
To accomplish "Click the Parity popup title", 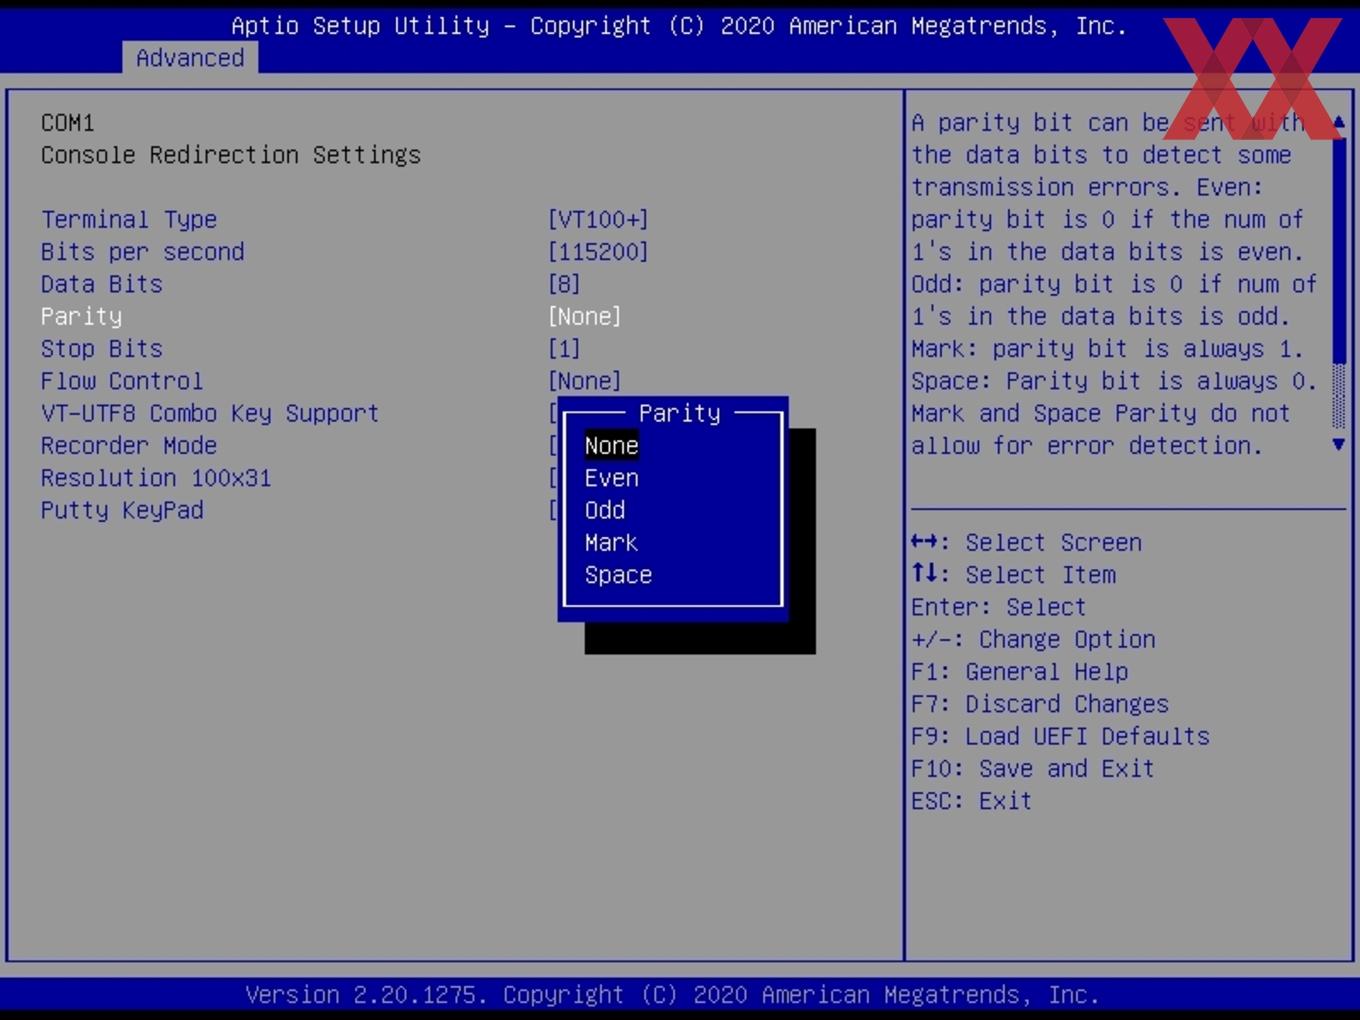I will tap(679, 413).
